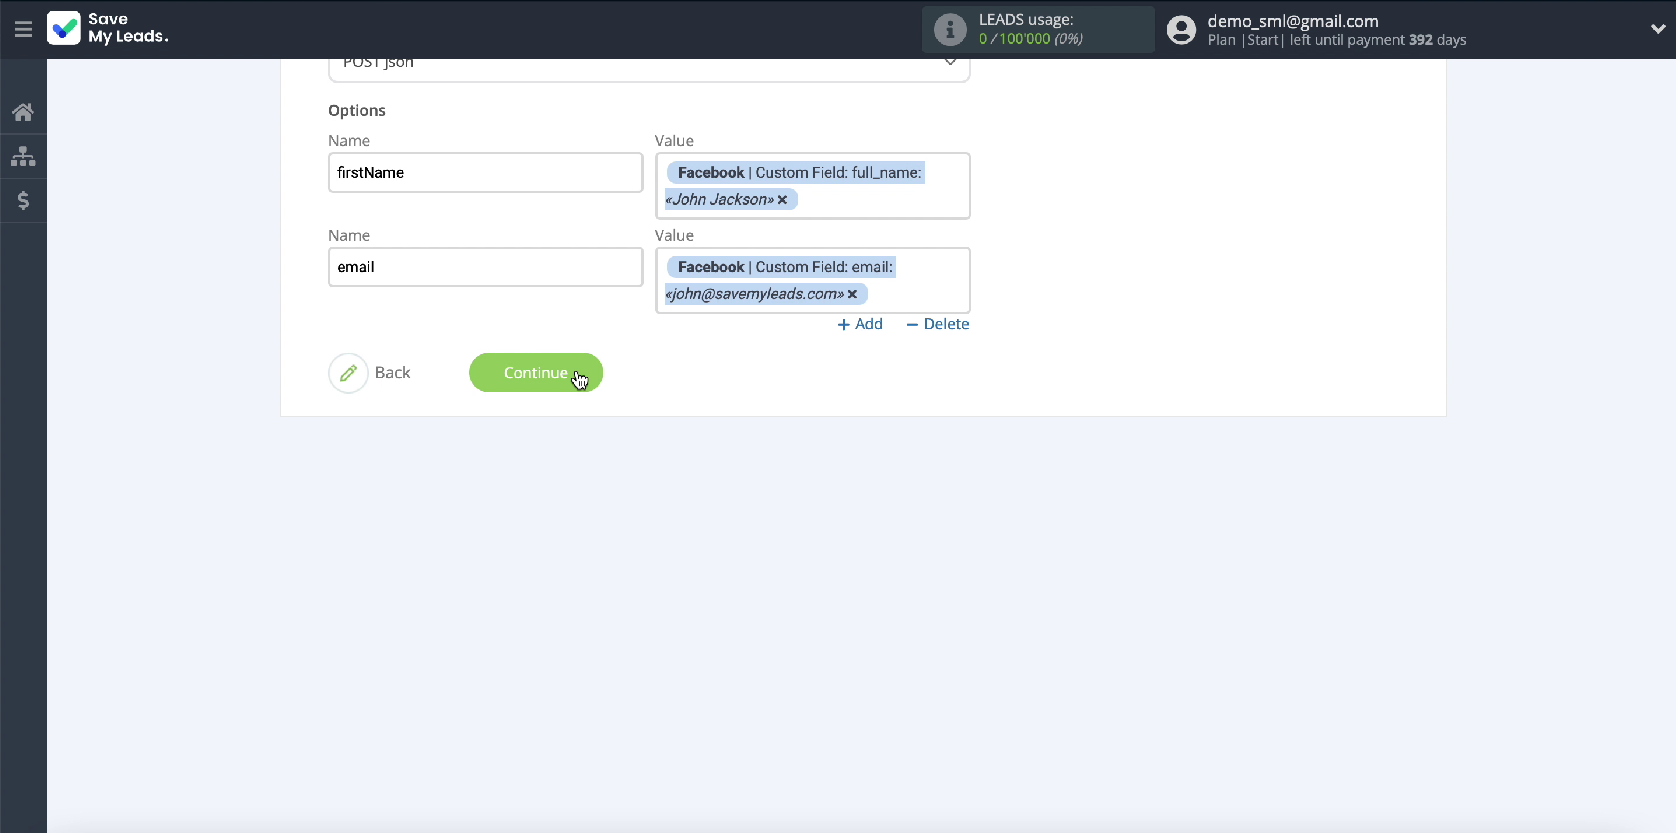Click the user account avatar icon
Viewport: 1676px width, 833px height.
coord(1181,30)
